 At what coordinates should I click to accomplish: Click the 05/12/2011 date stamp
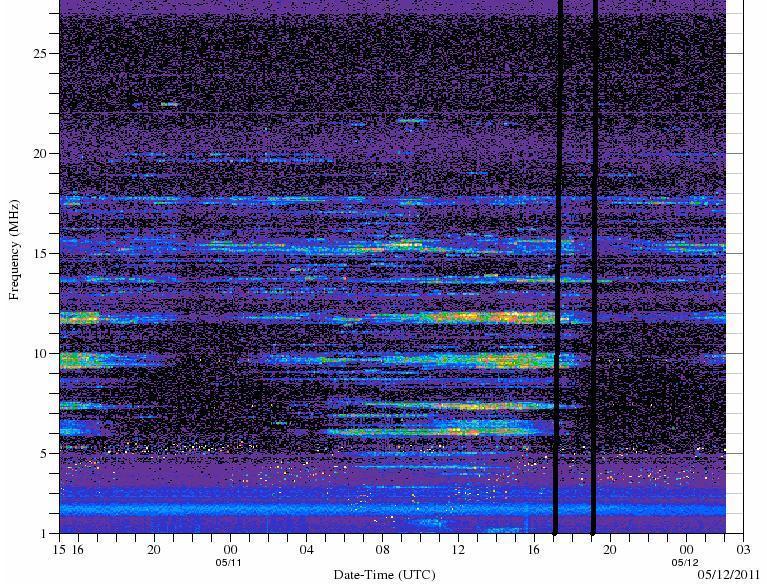(729, 576)
